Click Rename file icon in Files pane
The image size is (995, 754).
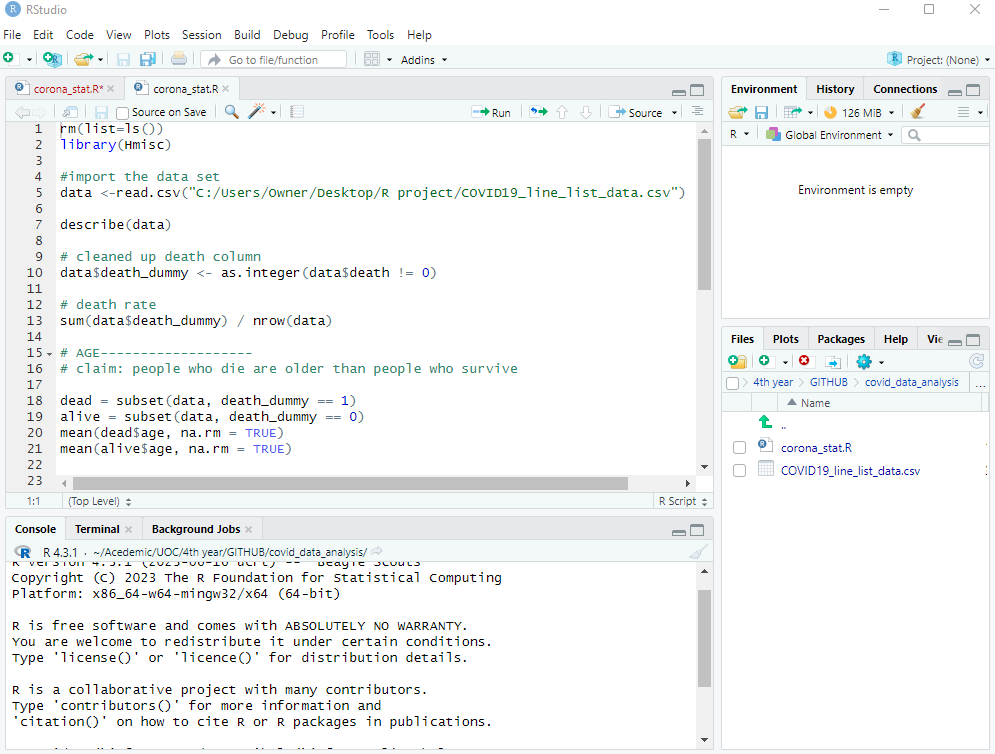pos(833,362)
